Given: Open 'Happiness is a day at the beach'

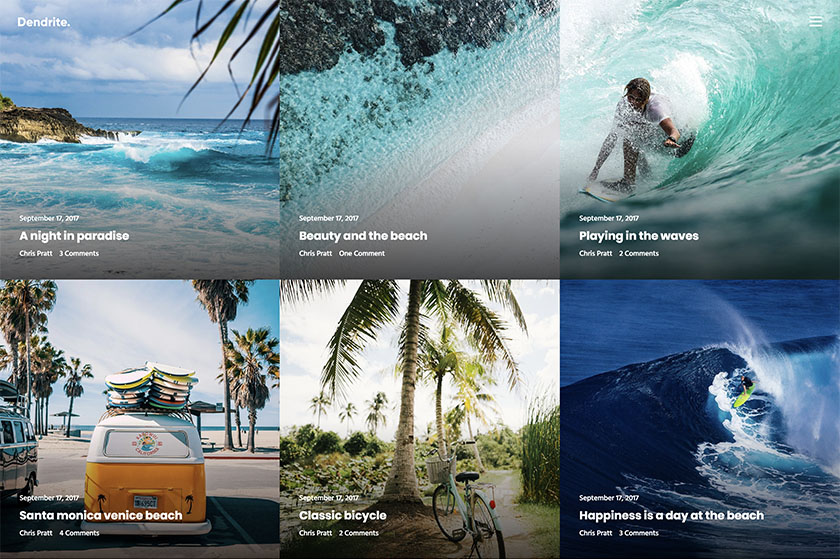Looking at the screenshot, I should tap(671, 516).
